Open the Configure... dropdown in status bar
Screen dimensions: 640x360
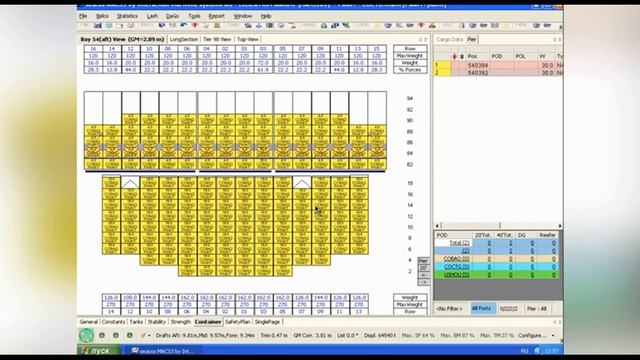(x=536, y=336)
